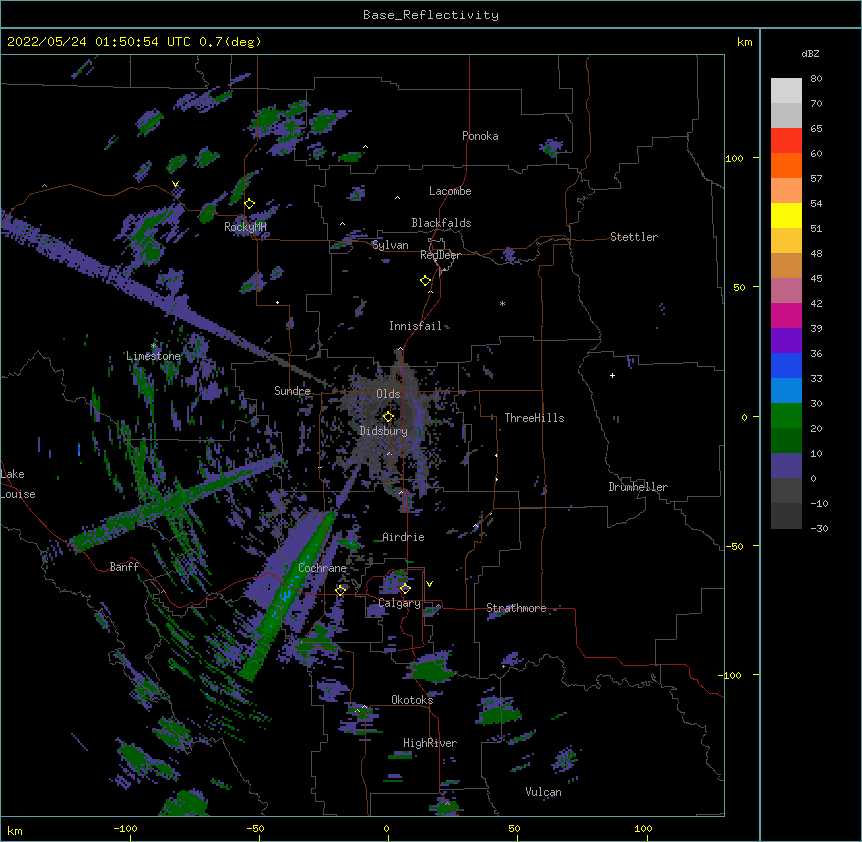
Task: Click the white asterisk marker east of Innisfail
Action: coord(502,303)
